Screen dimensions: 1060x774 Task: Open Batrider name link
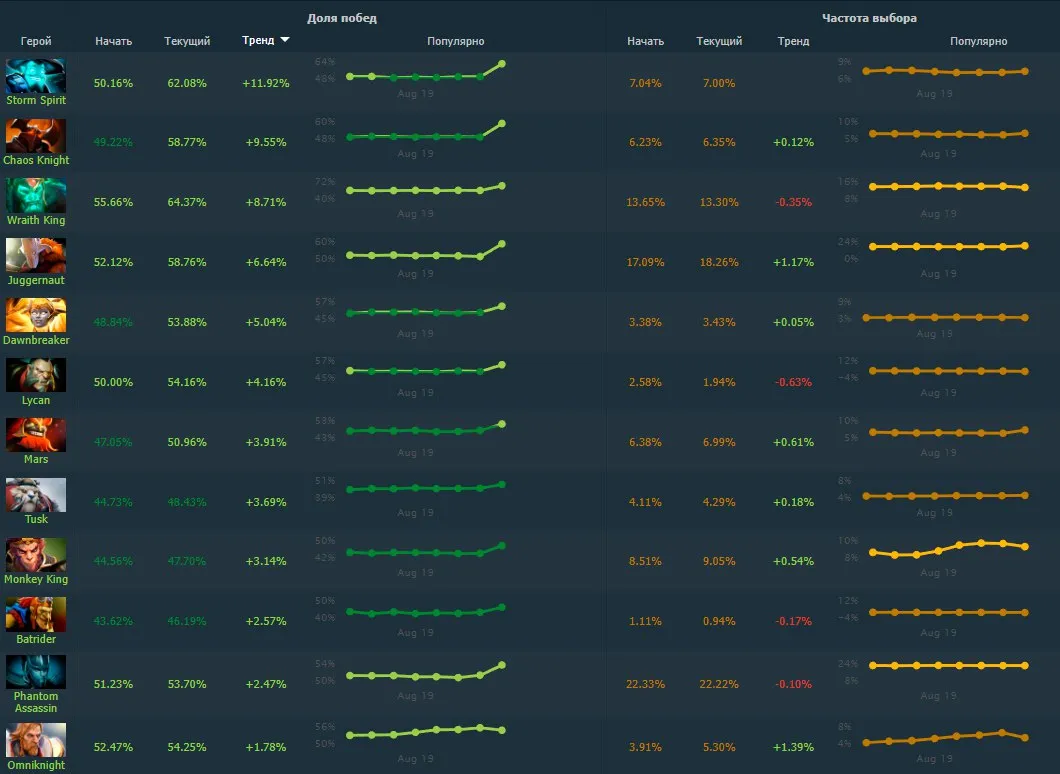36,639
